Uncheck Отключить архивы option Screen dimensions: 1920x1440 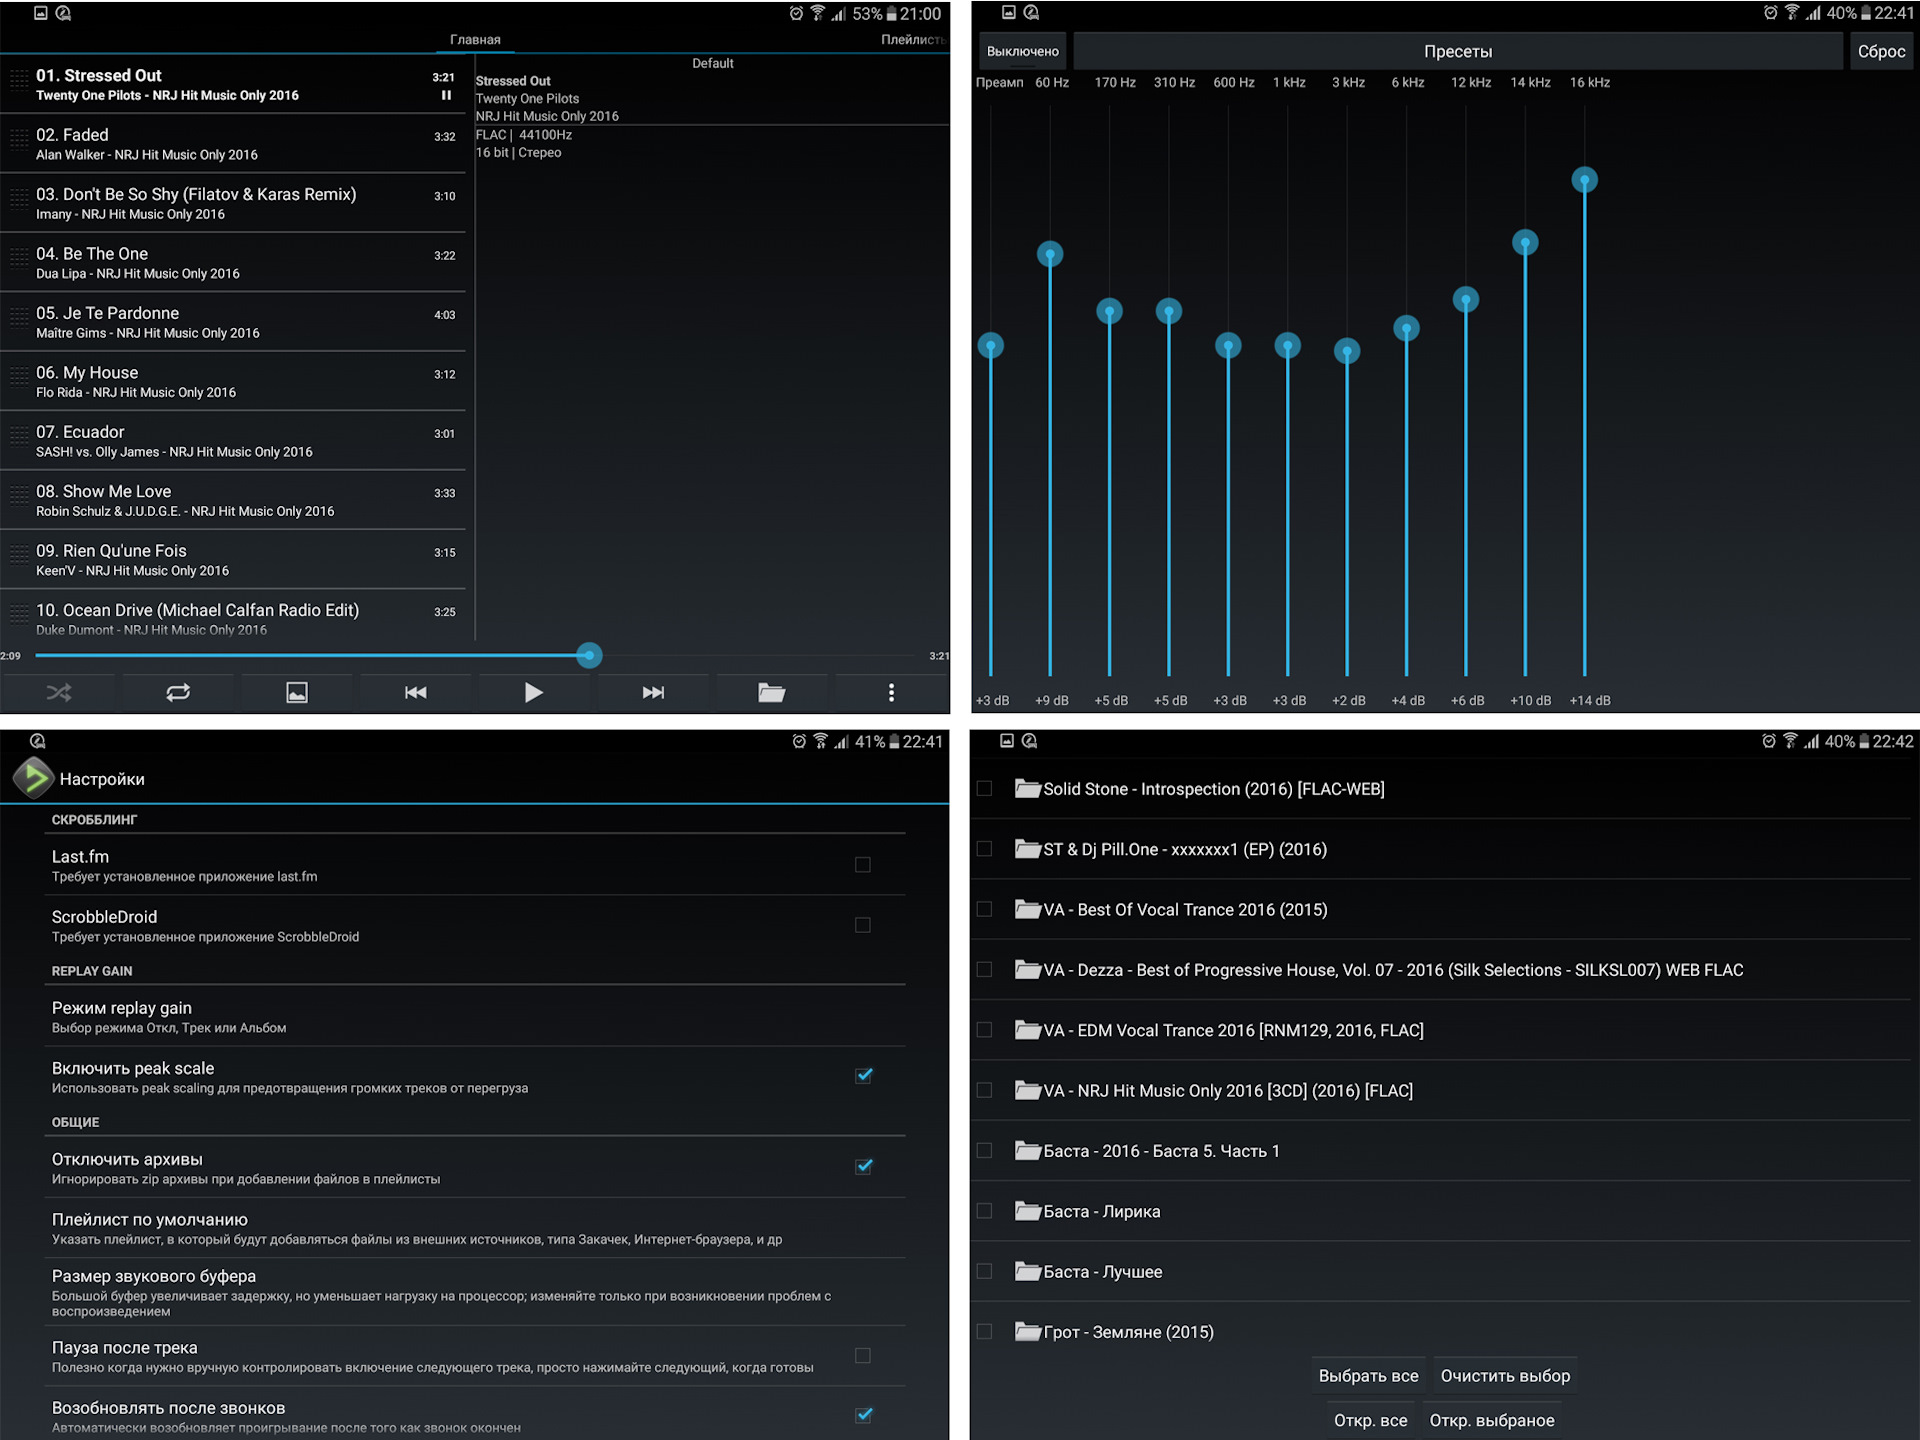click(864, 1167)
